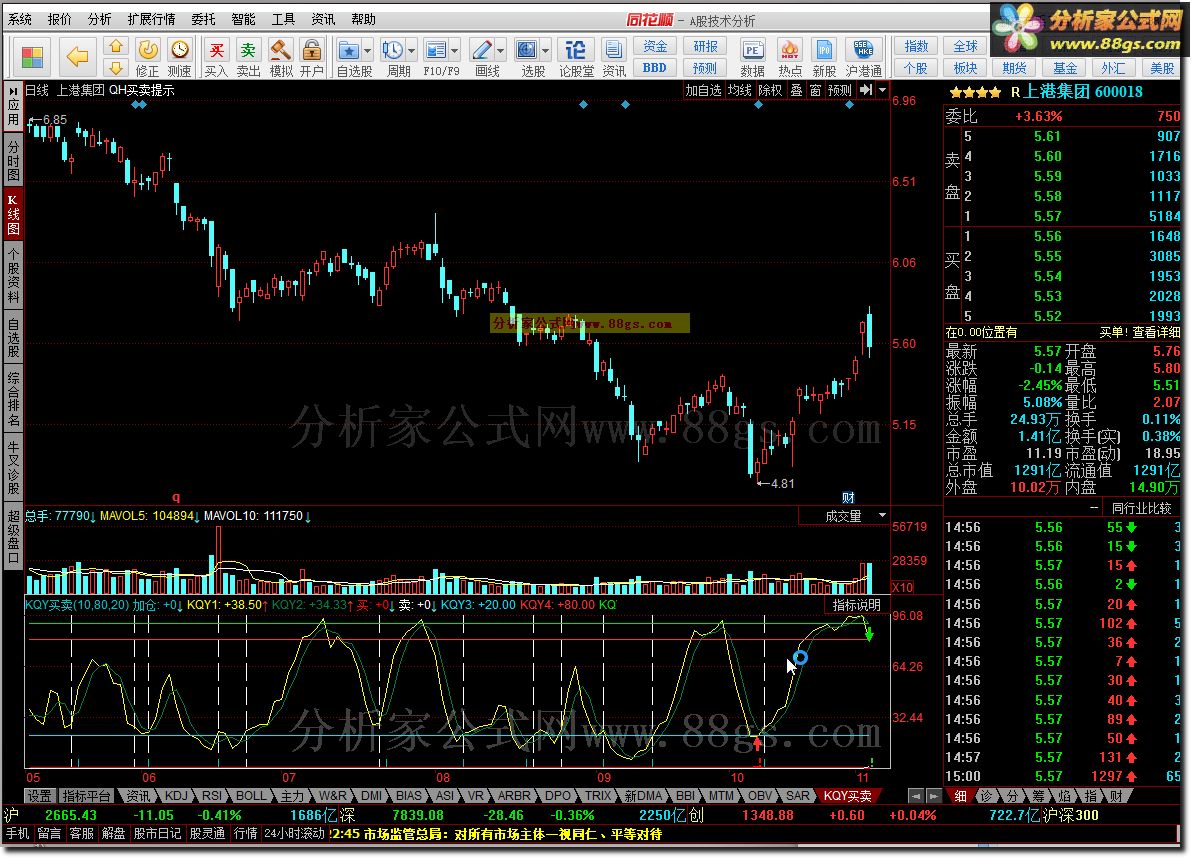Open the 资讯 news document icon
The image size is (1192, 858).
click(x=613, y=50)
